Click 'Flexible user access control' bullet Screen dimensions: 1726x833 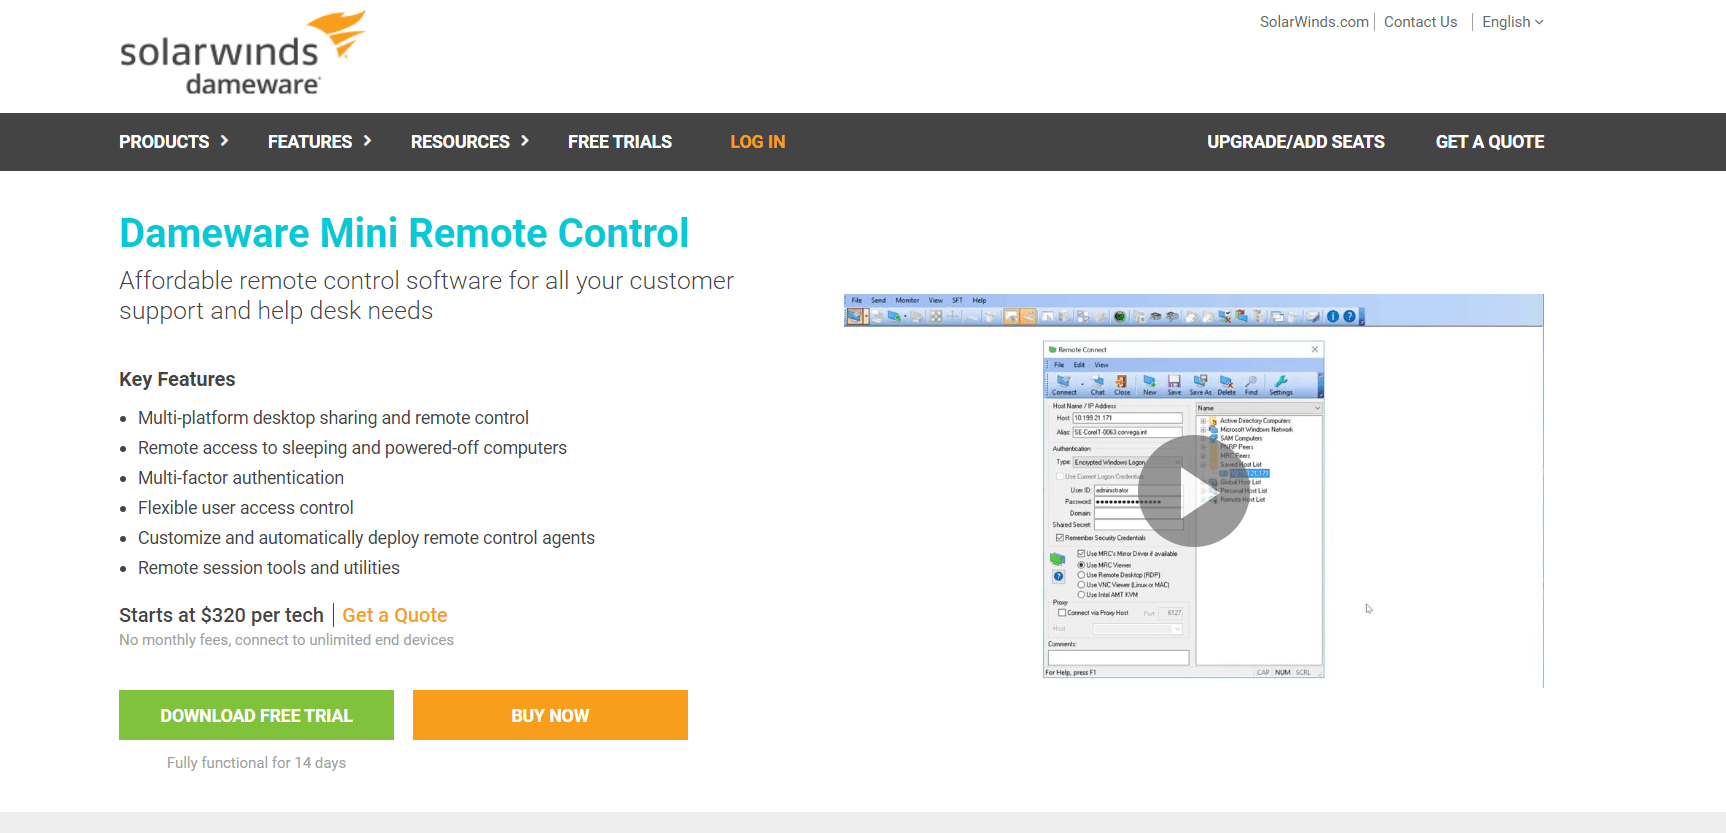246,508
